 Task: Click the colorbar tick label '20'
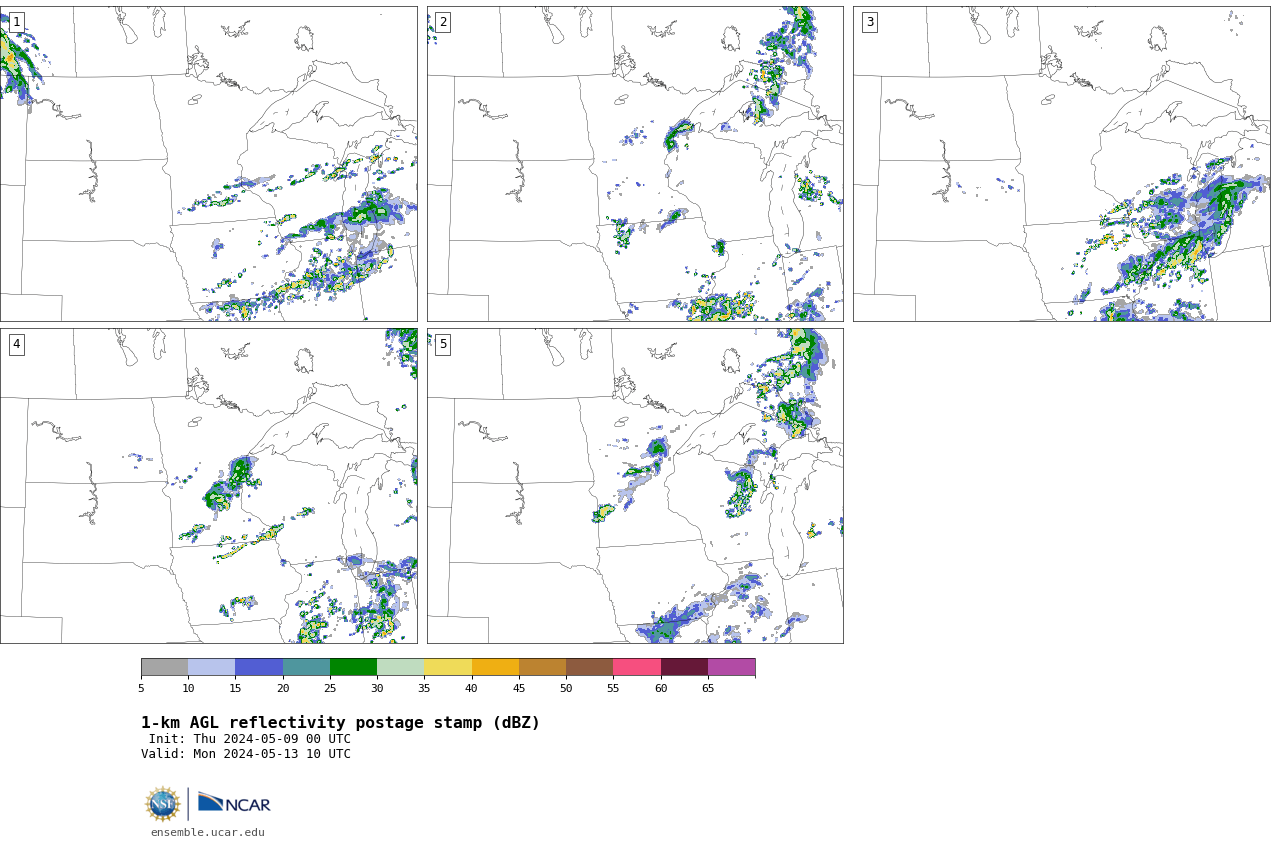coord(283,688)
